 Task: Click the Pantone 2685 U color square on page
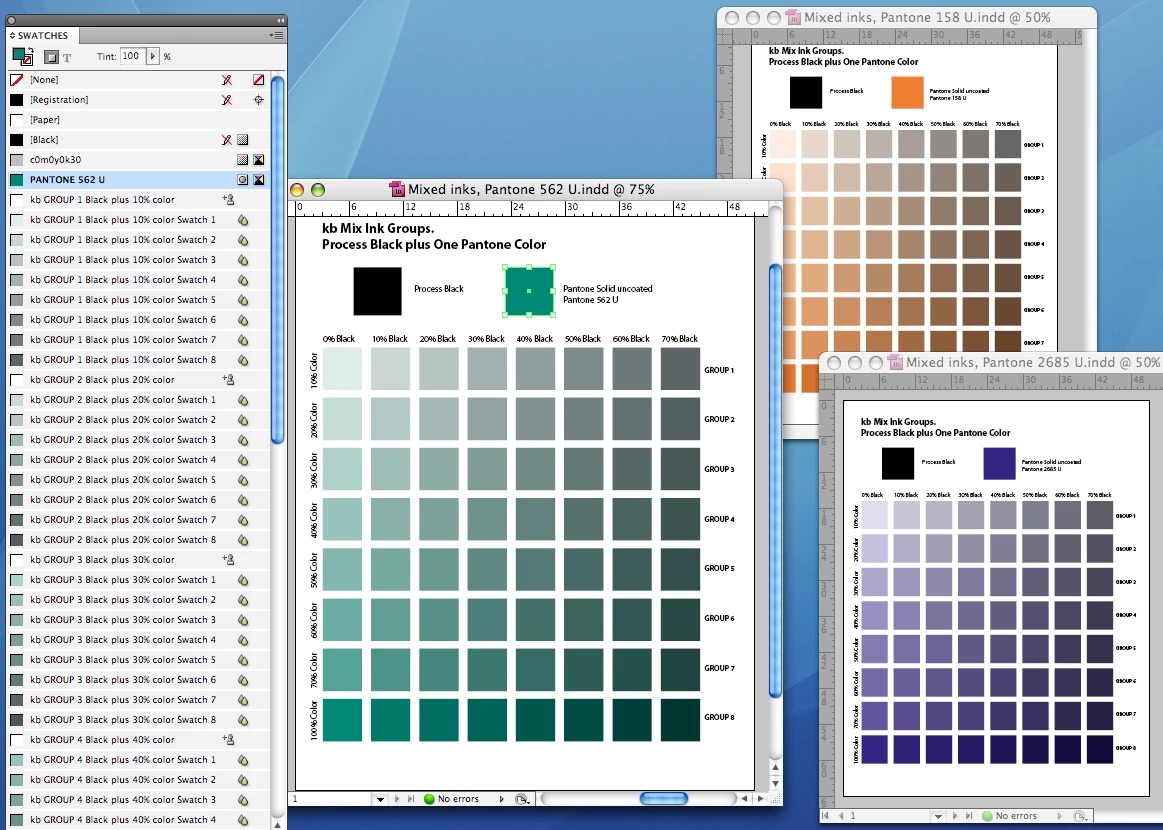pos(999,464)
